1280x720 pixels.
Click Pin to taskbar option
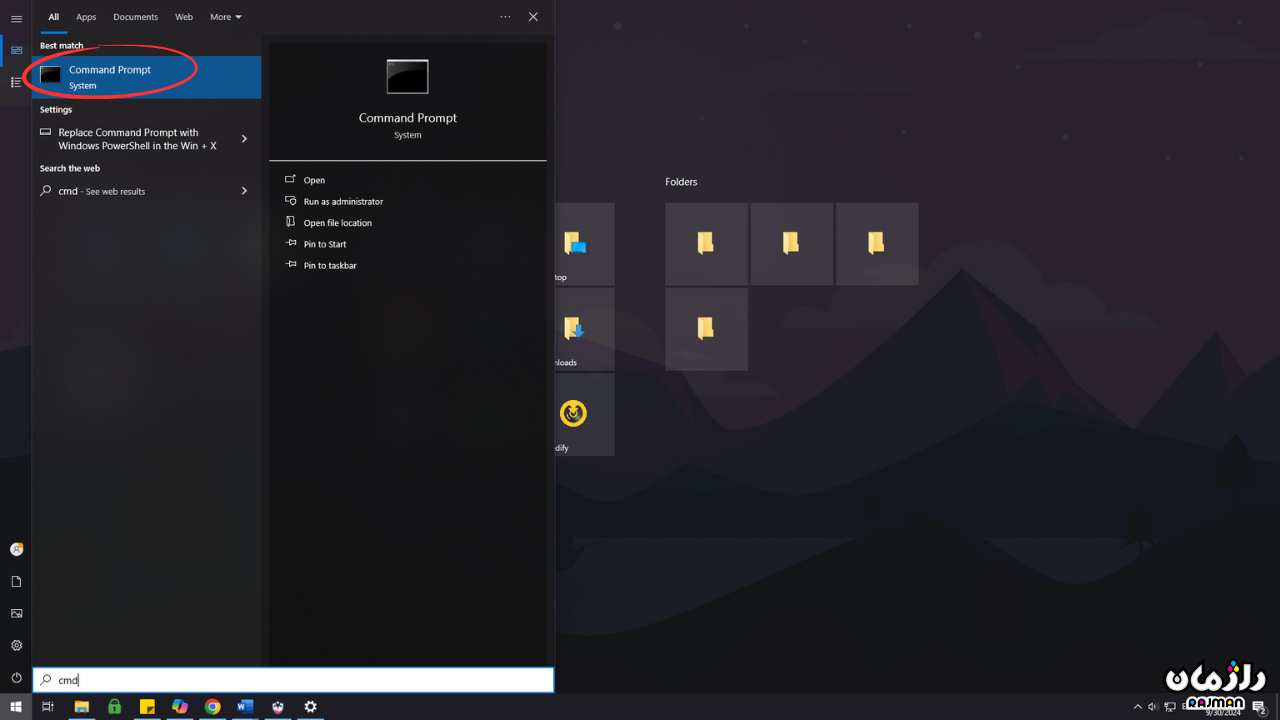[330, 266]
